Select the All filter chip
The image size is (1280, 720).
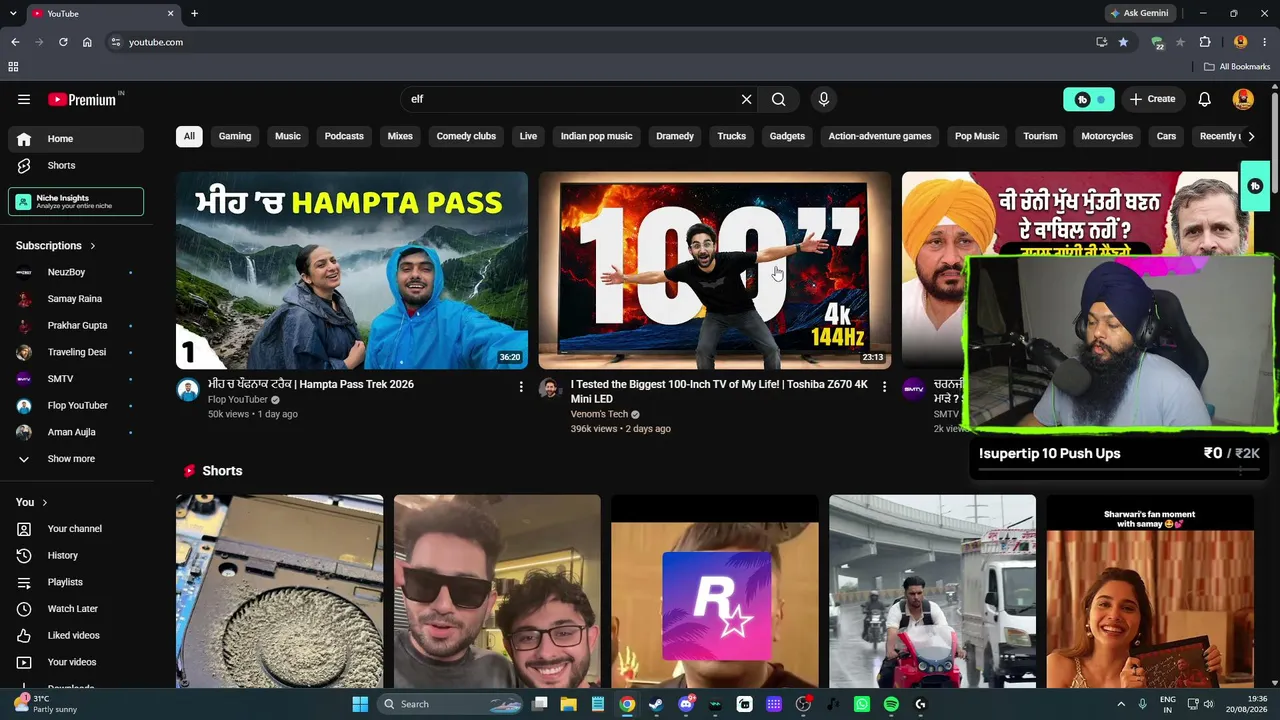(189, 136)
